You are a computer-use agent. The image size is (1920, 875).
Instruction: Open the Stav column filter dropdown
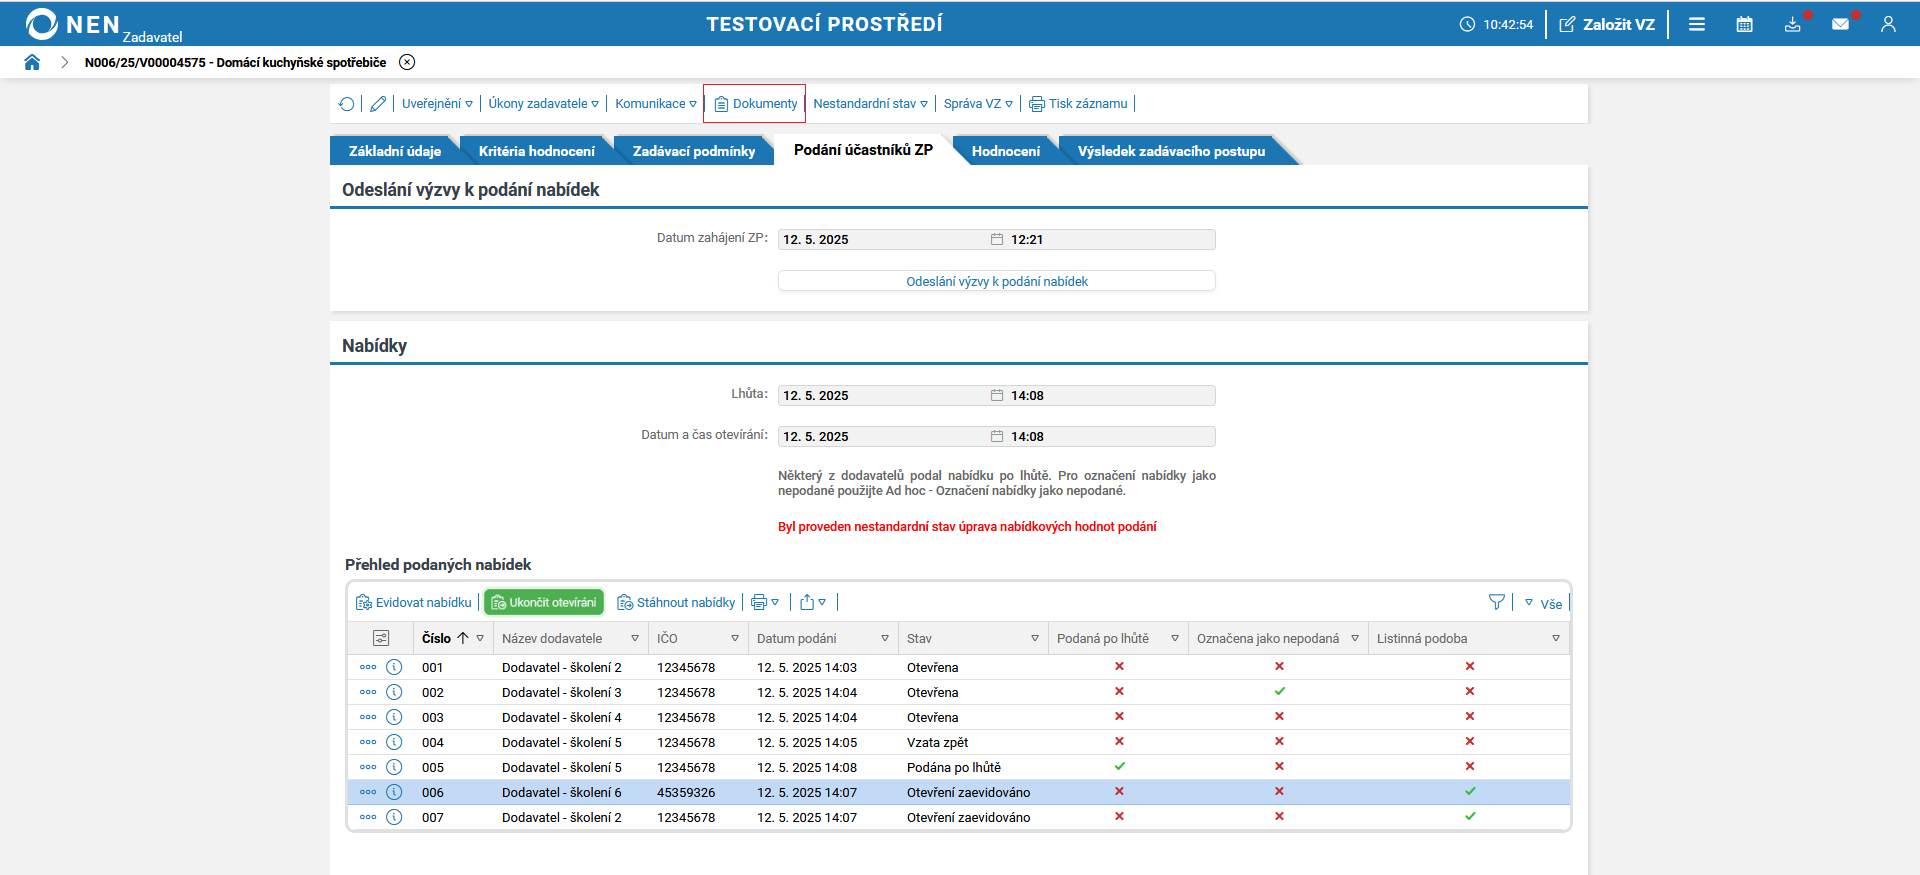pos(1035,638)
